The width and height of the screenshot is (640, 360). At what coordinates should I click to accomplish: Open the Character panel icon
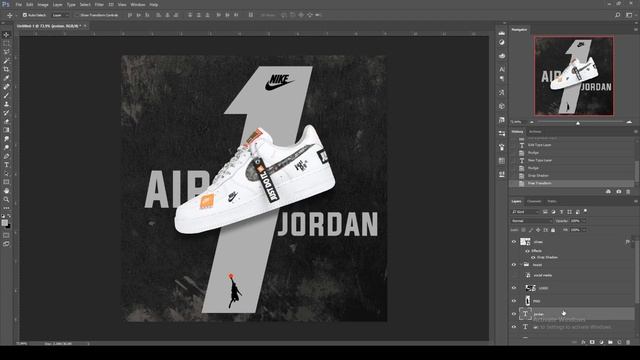click(x=502, y=69)
